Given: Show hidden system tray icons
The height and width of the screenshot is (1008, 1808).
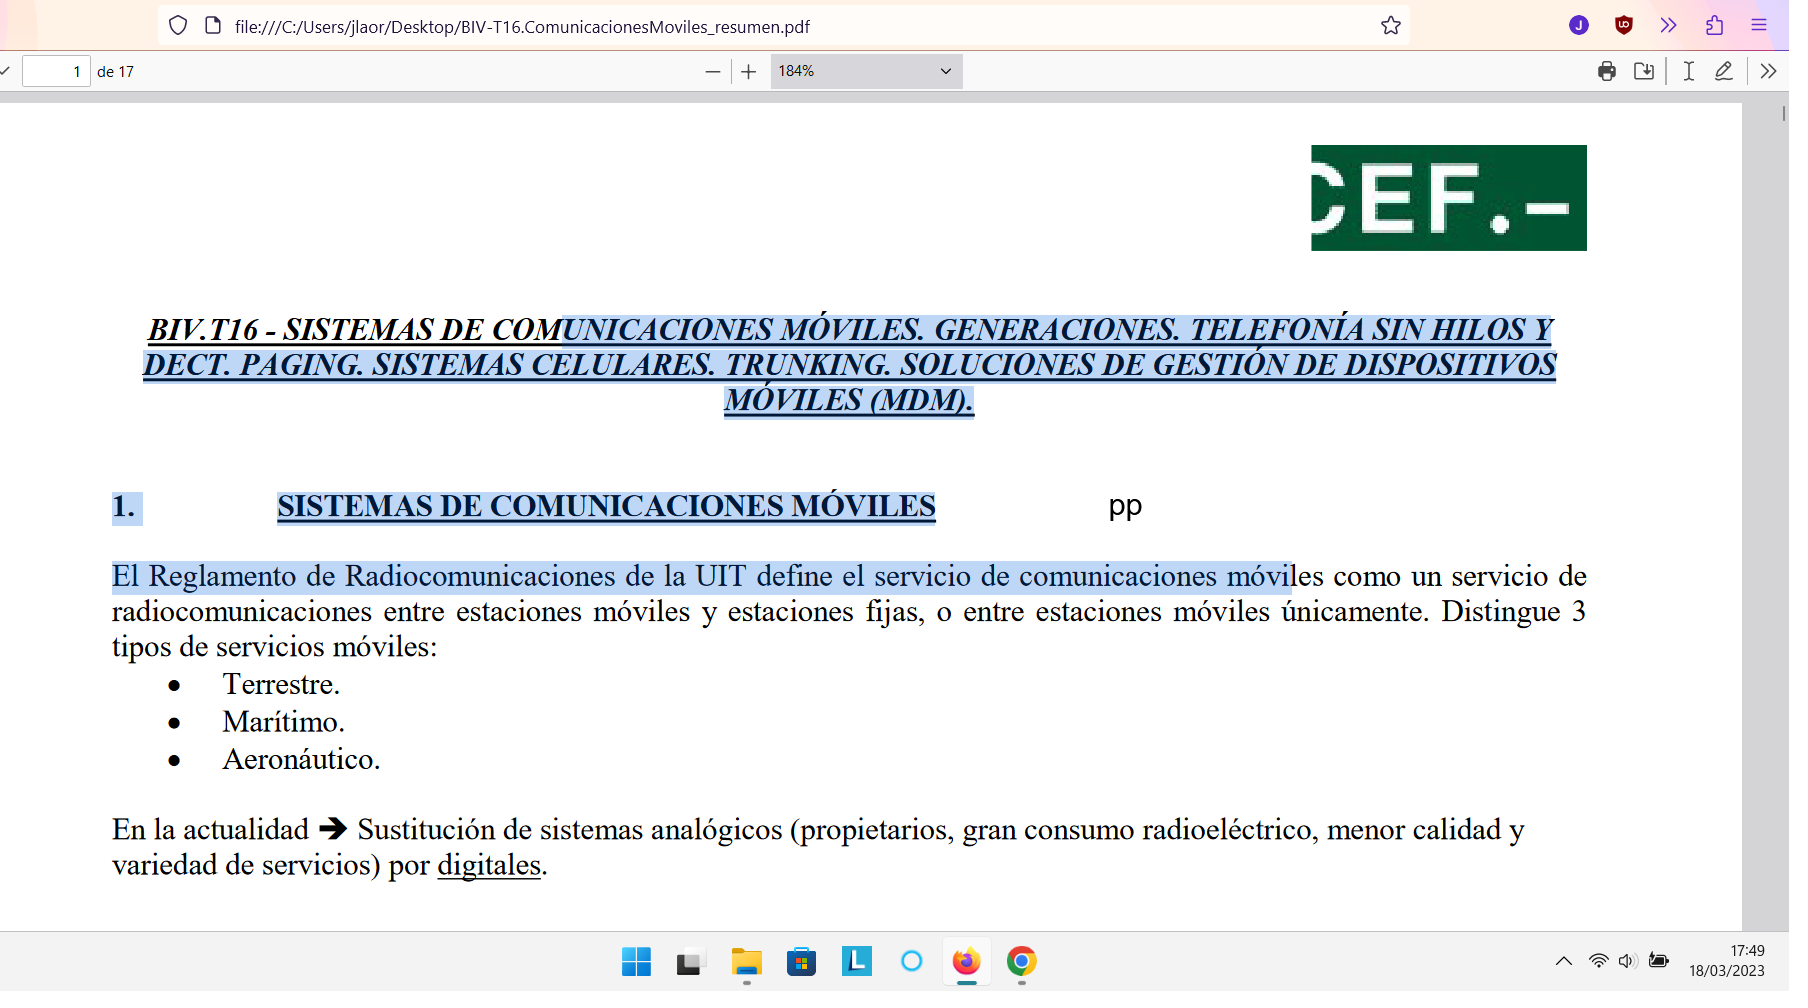Looking at the screenshot, I should (x=1564, y=961).
